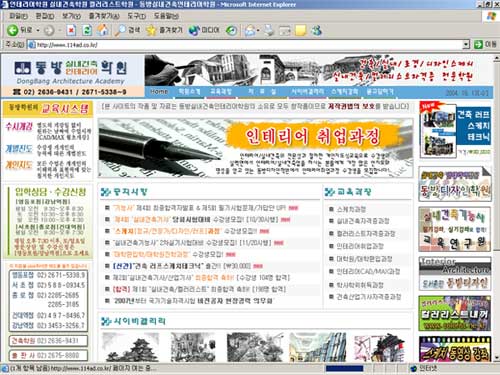500x375 pixels.
Task: Click the green Back arrow icon
Action: click(x=12, y=30)
